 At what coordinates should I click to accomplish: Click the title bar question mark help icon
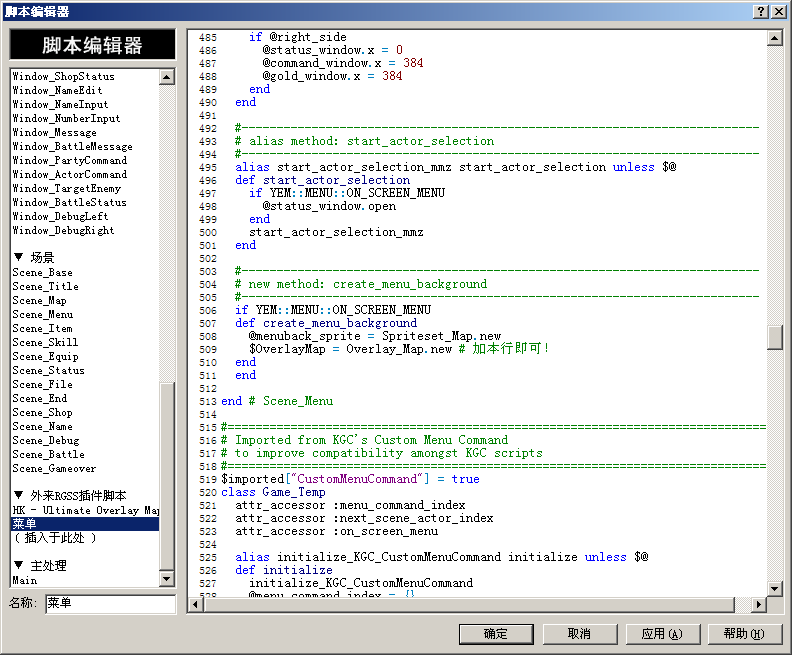pos(761,12)
